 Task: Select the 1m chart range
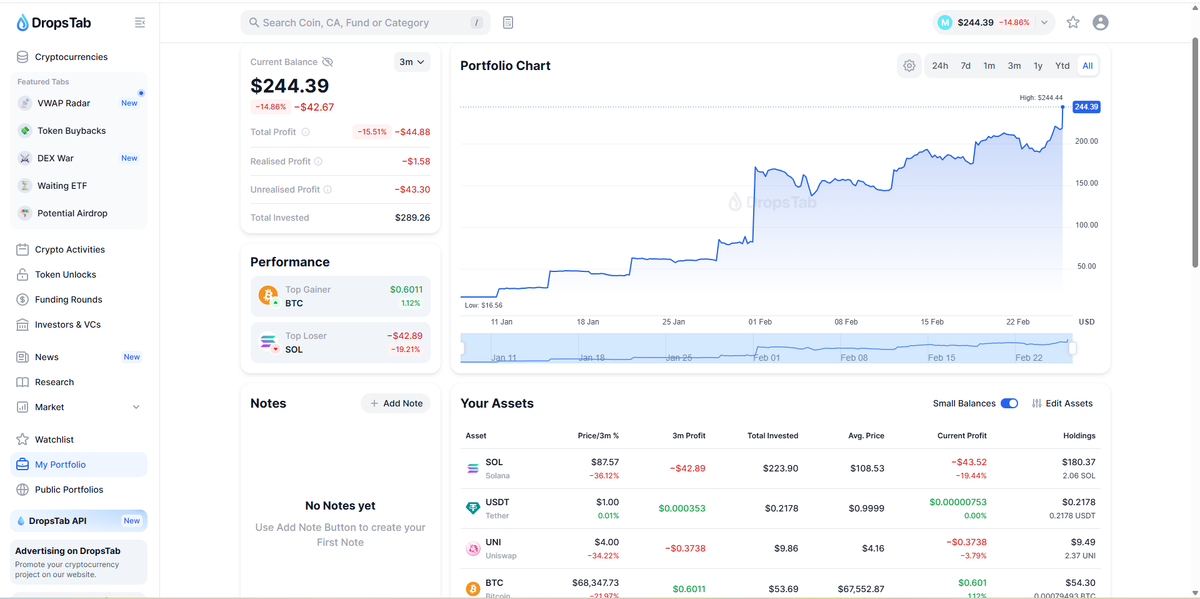pyautogui.click(x=989, y=66)
